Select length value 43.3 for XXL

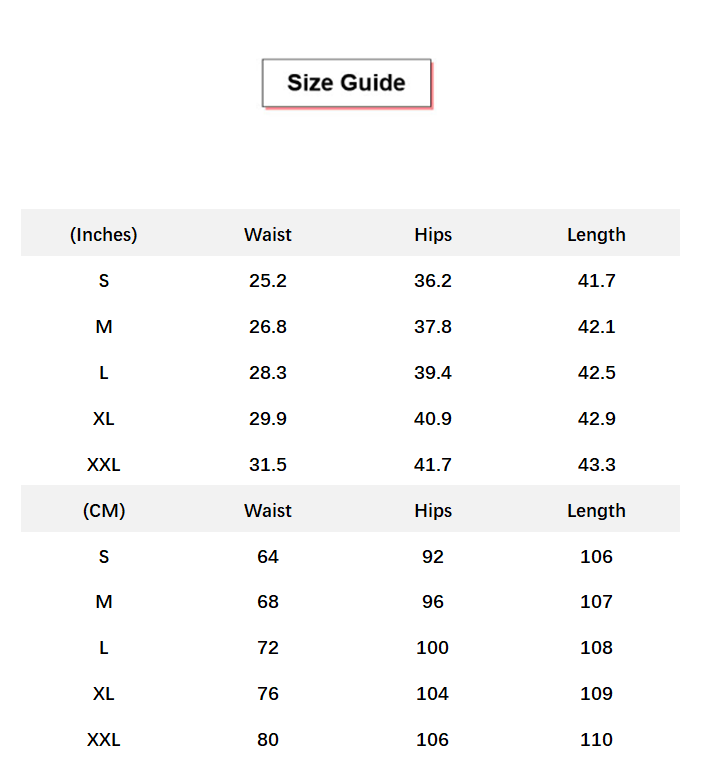tap(597, 465)
